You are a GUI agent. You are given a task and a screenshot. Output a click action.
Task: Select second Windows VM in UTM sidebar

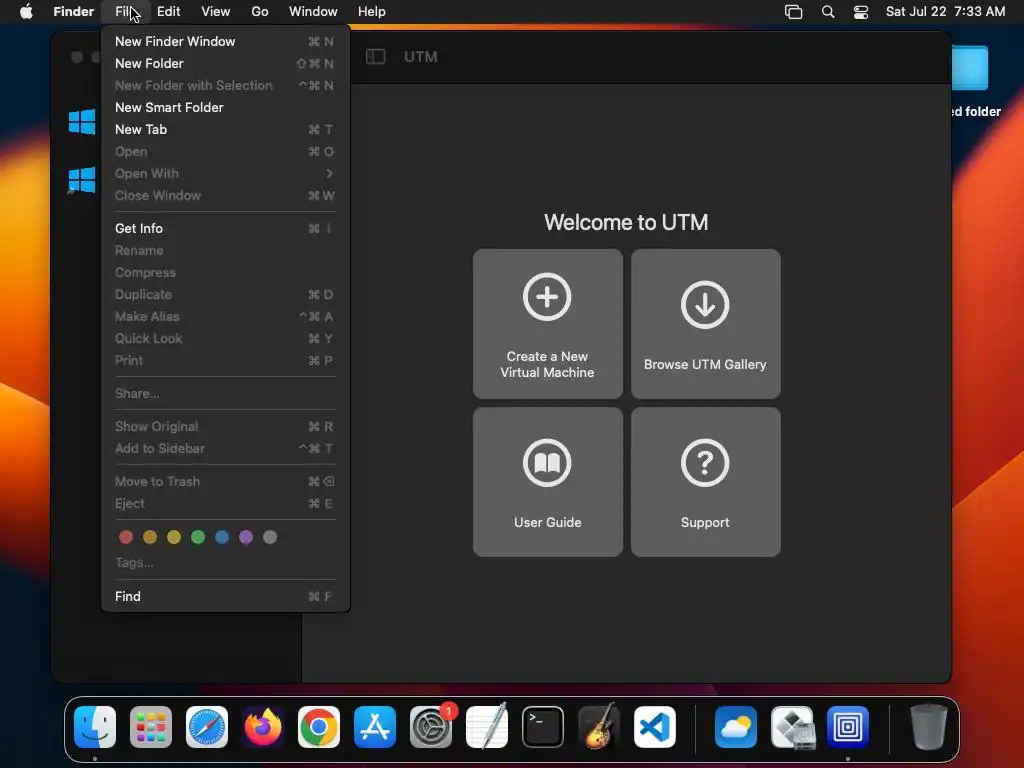pos(82,180)
